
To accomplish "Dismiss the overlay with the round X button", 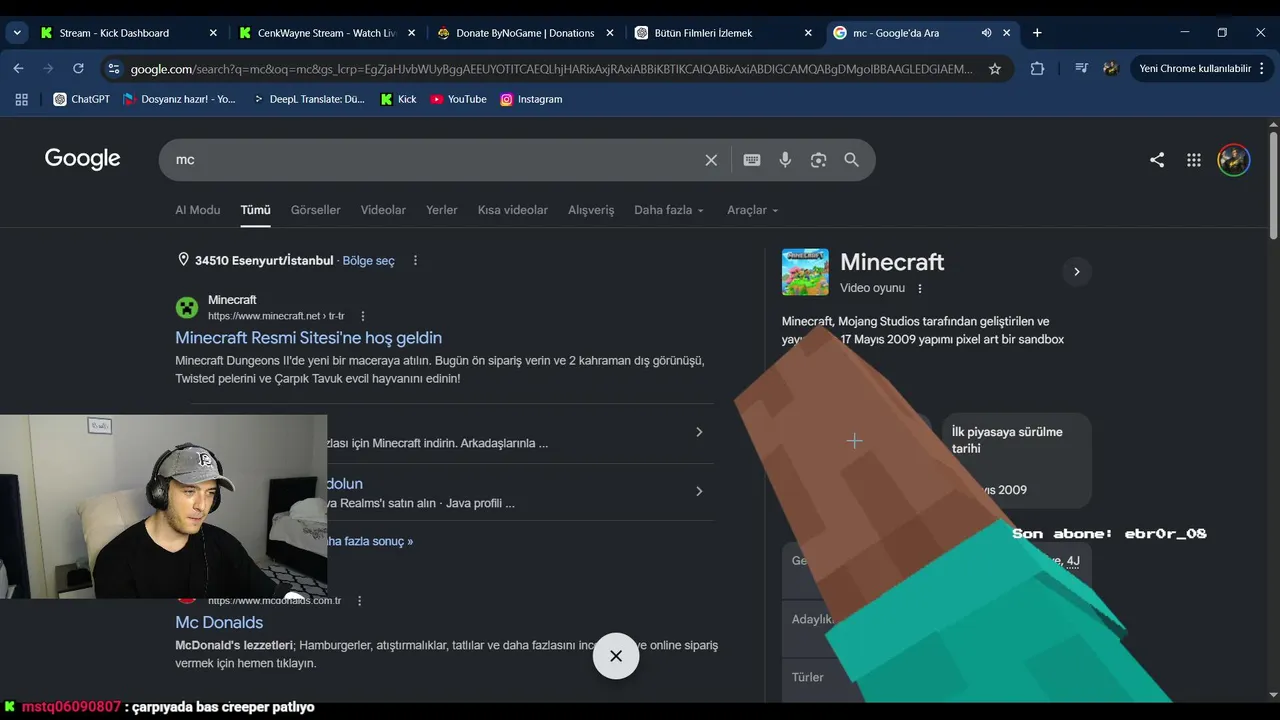I will [616, 656].
